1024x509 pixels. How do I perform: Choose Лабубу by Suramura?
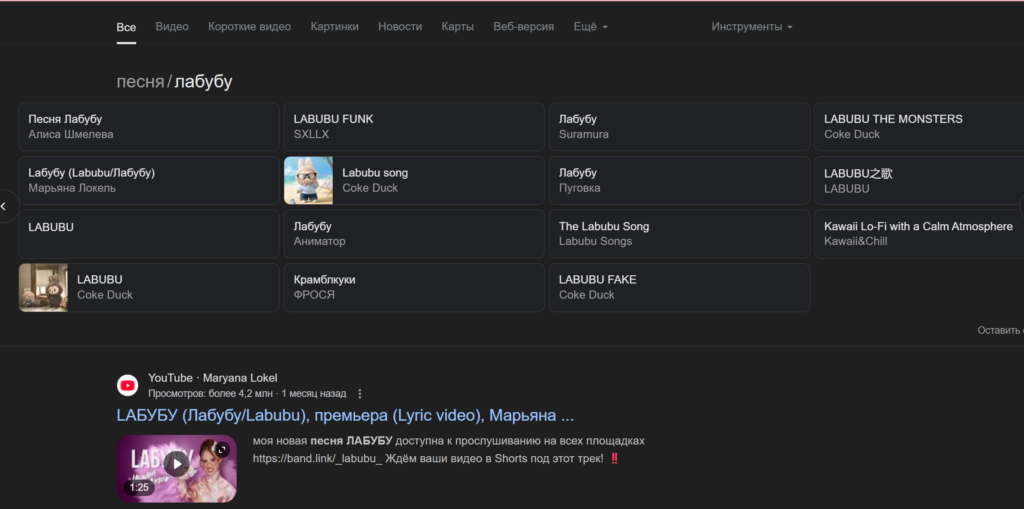pos(679,127)
